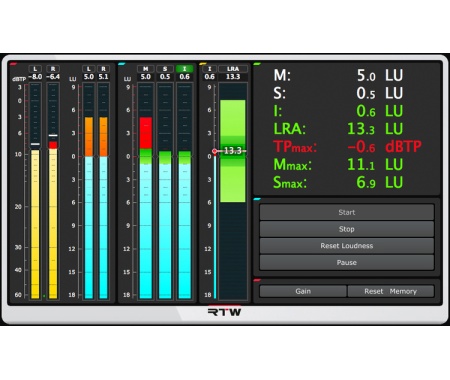Click the Start button
The height and width of the screenshot is (380, 450).
pos(347,212)
